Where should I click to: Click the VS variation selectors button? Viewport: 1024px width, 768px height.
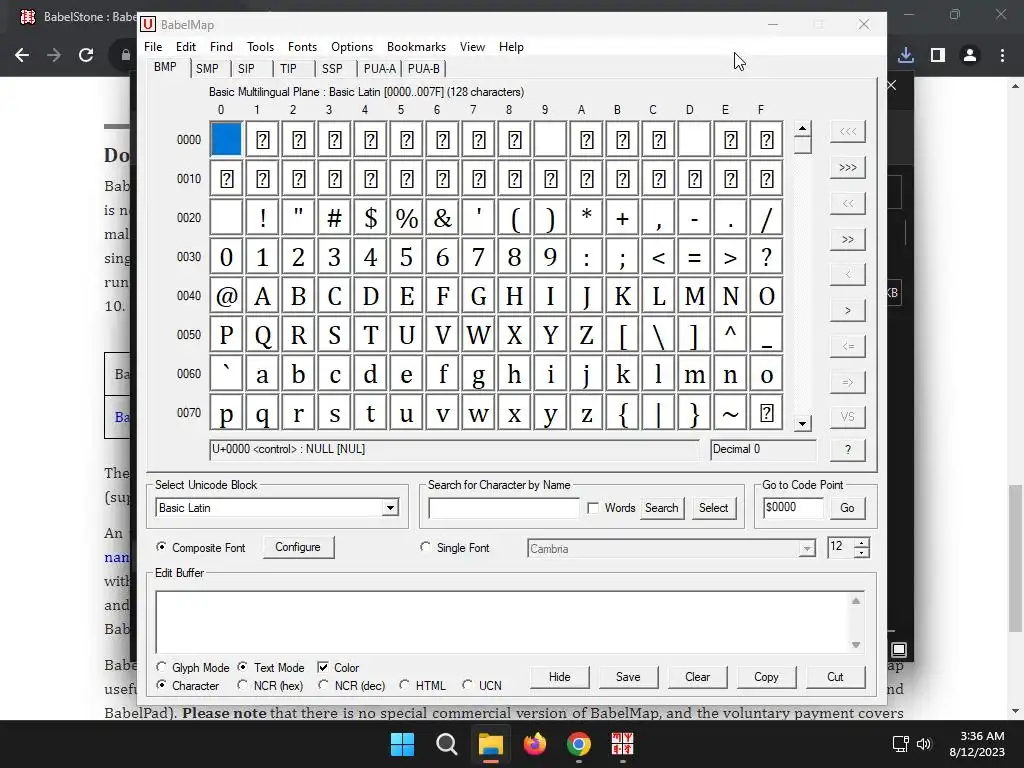(x=848, y=417)
